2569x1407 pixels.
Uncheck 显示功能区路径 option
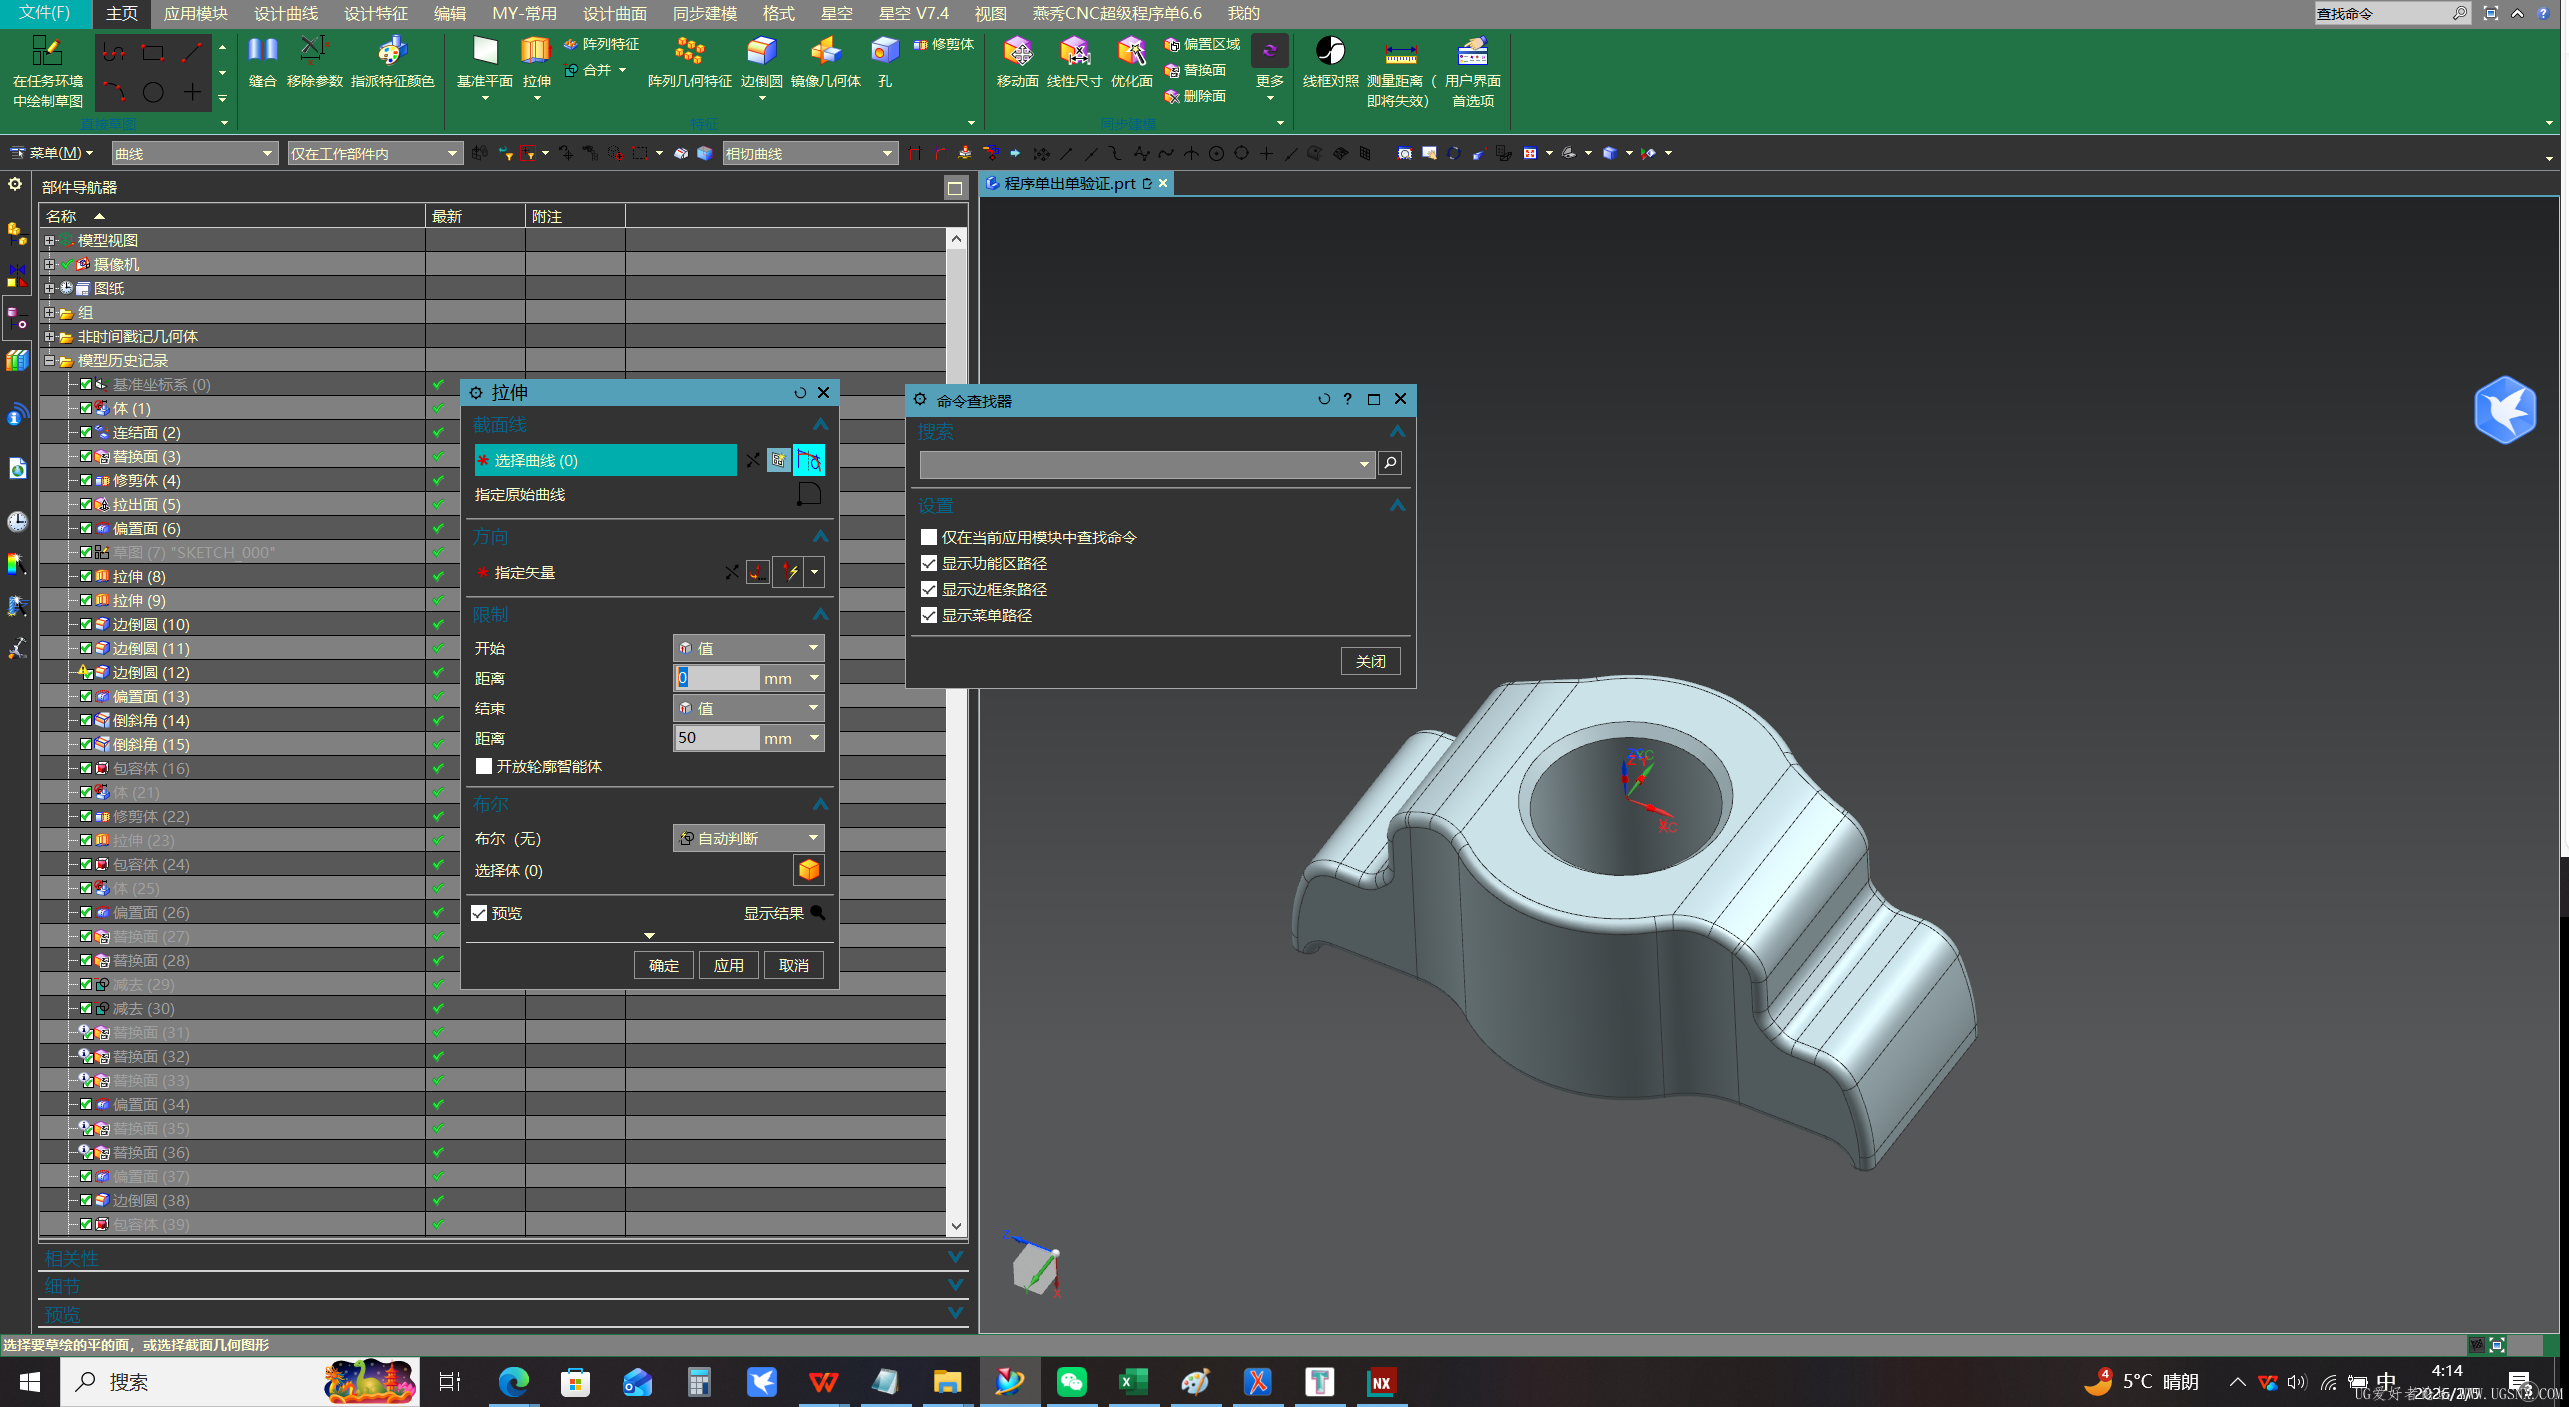point(929,563)
